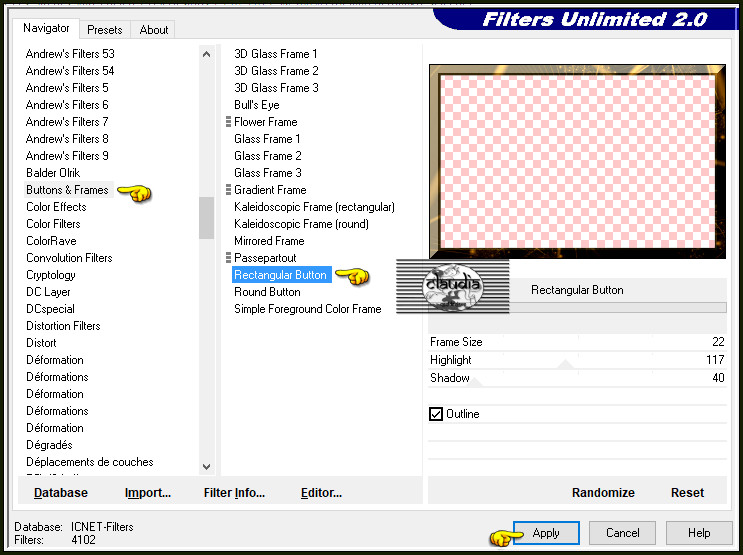743x555 pixels.
Task: Adjust the Frame Size slider
Action: pyautogui.click(x=577, y=342)
